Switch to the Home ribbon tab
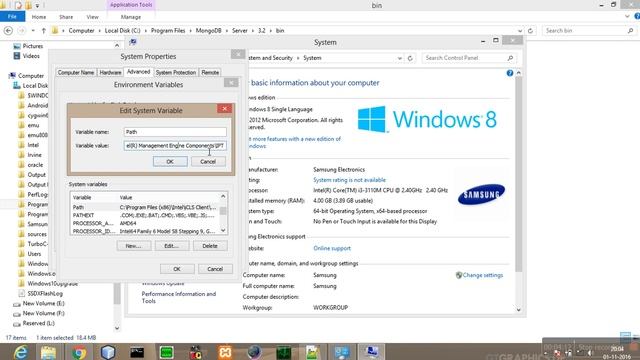Viewport: 640px width, 360px height. [39, 17]
